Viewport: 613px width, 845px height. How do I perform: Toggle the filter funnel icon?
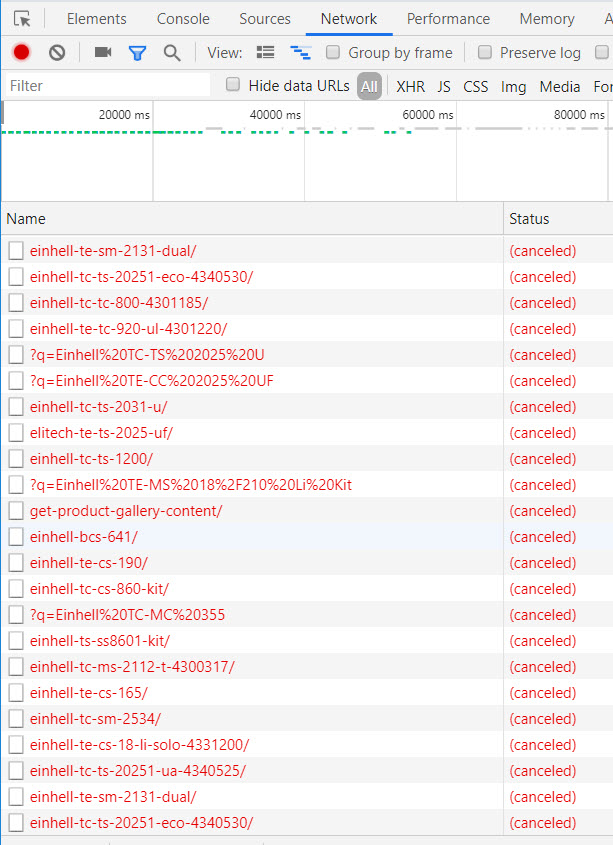coord(137,53)
